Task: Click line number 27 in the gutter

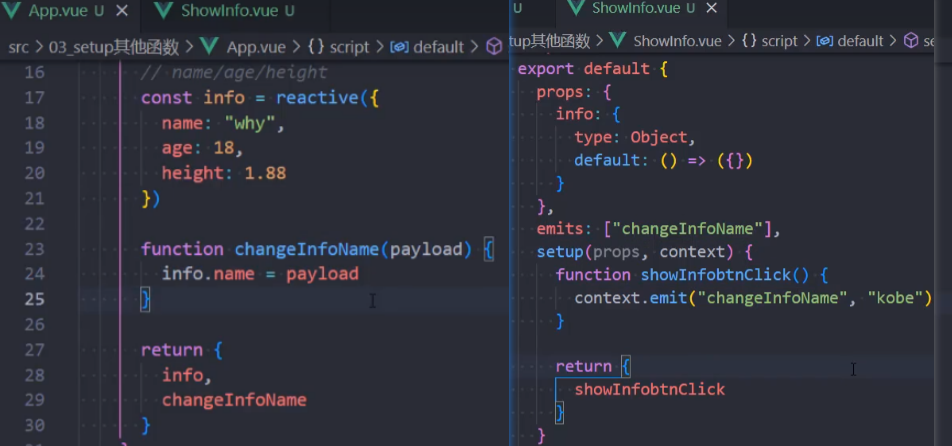Action: pyautogui.click(x=35, y=350)
